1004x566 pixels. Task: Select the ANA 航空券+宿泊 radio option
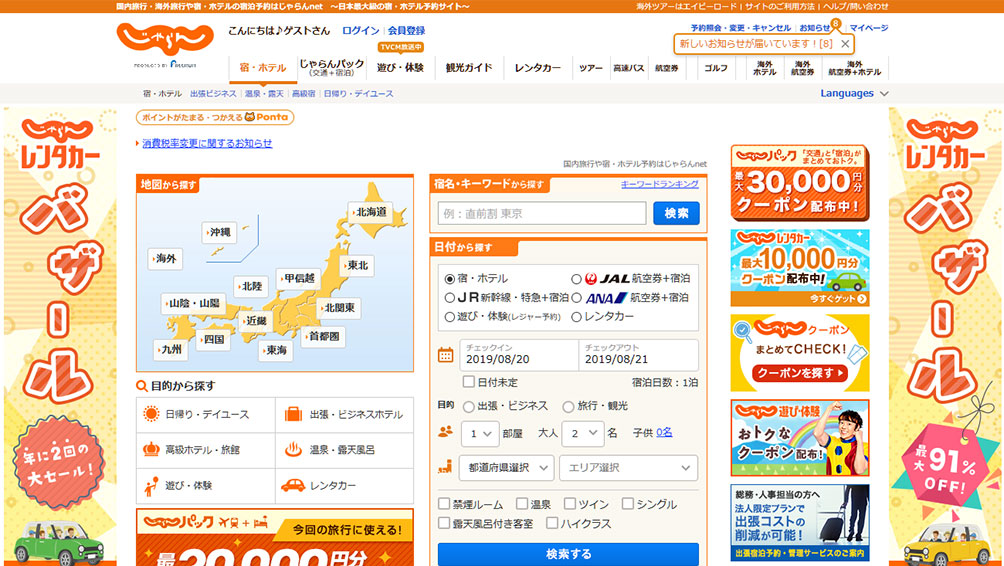click(576, 298)
